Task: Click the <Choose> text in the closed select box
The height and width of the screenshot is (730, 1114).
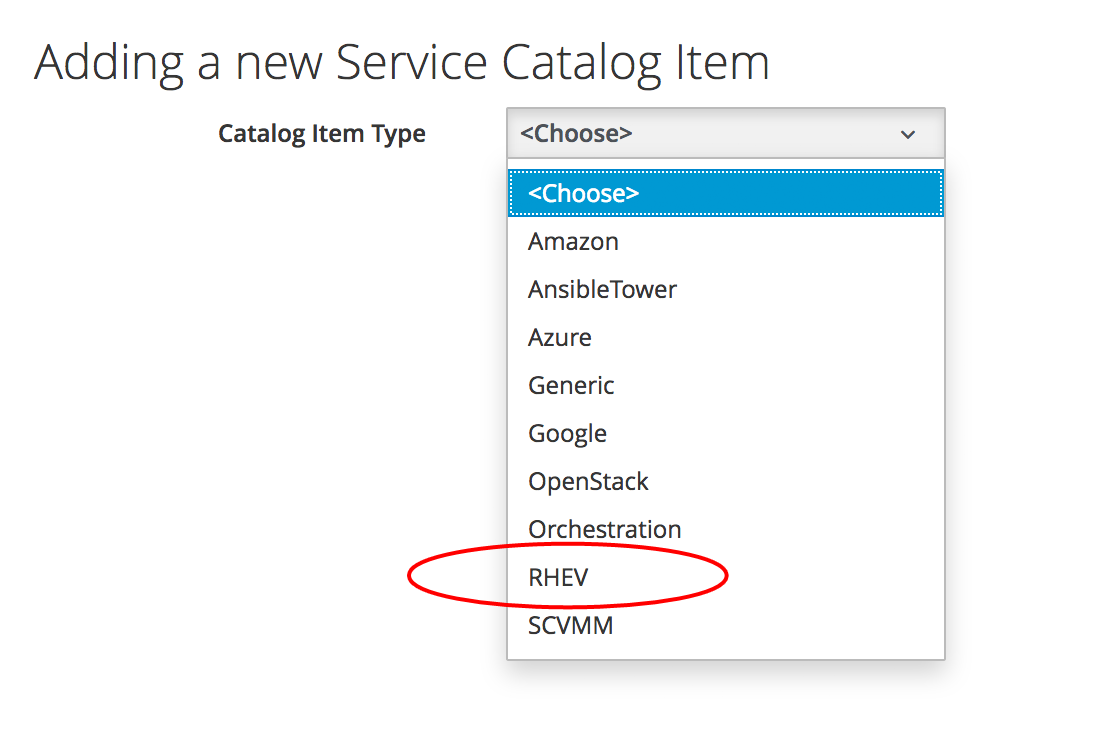Action: (576, 134)
